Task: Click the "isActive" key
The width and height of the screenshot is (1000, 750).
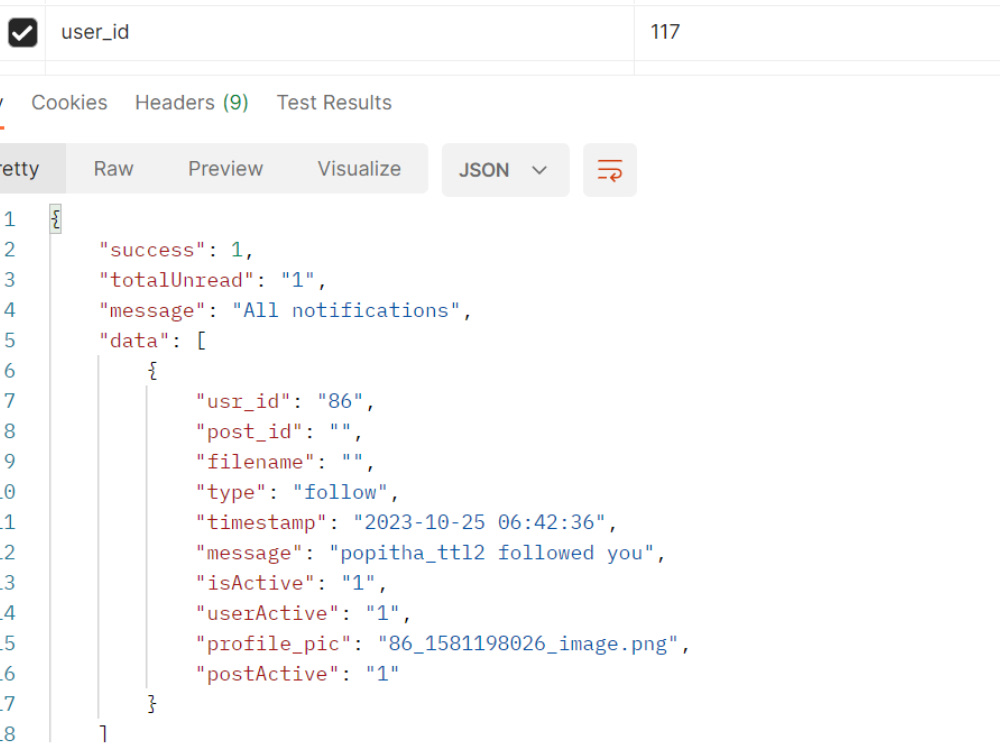Action: pyautogui.click(x=255, y=583)
